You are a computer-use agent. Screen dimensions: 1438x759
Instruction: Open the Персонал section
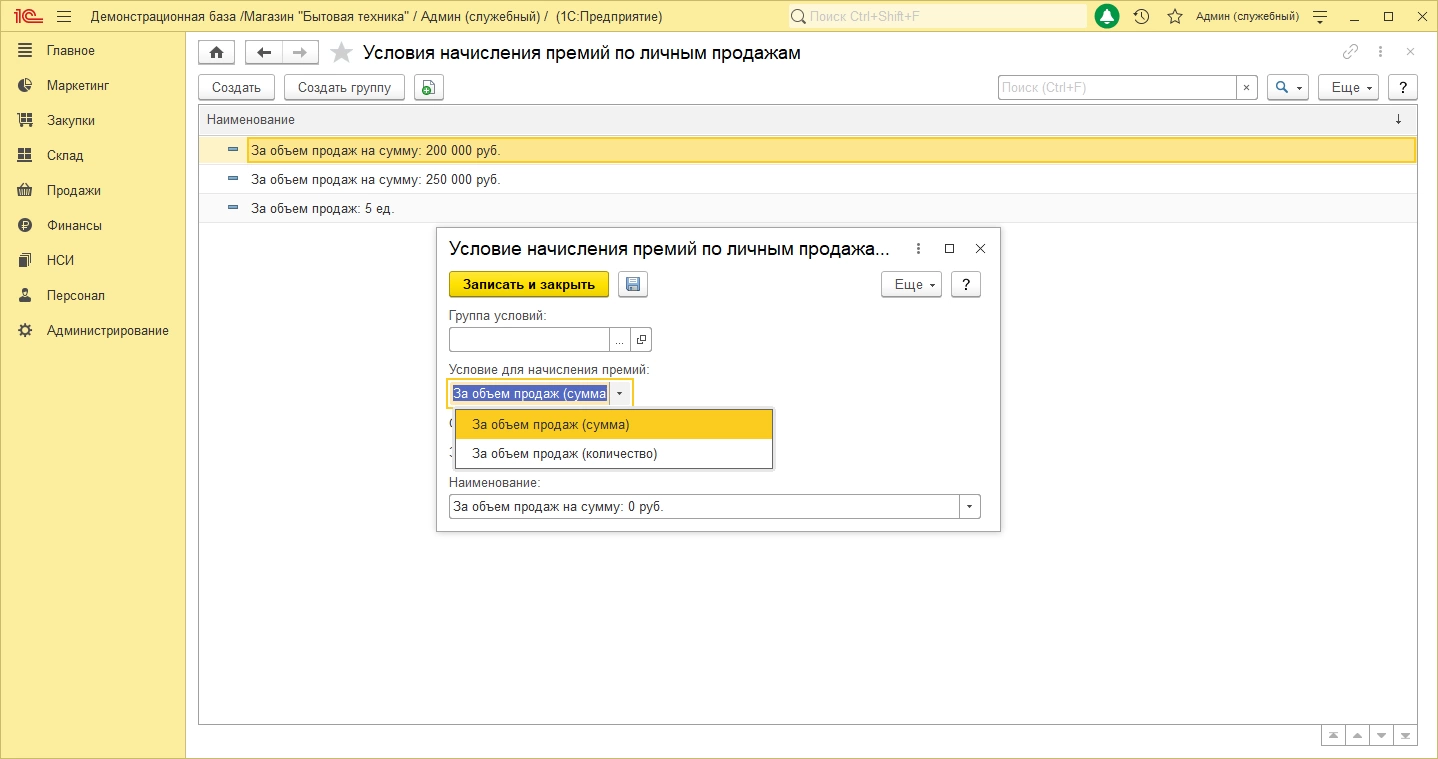point(76,296)
